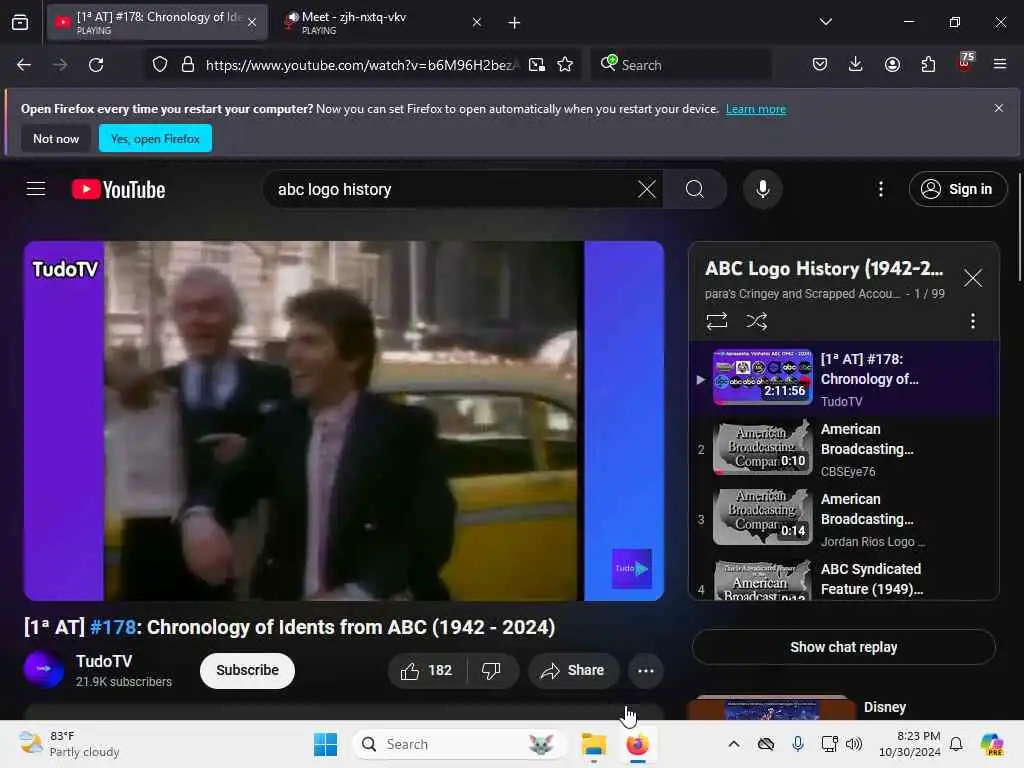Screen dimensions: 1024x768
Task: Share this video
Action: click(573, 671)
